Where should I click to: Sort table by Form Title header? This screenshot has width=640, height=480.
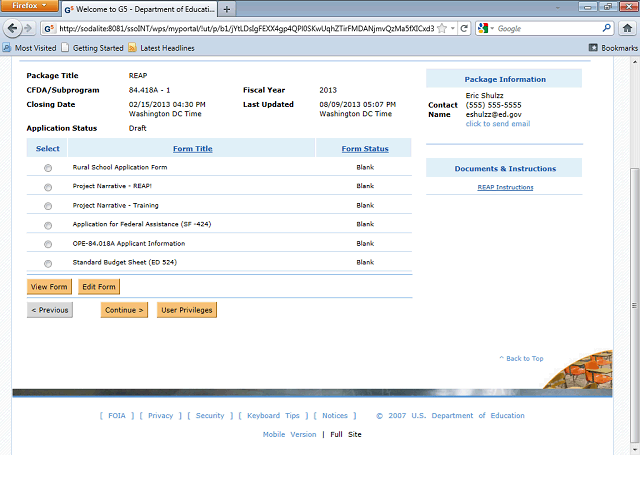tap(193, 149)
